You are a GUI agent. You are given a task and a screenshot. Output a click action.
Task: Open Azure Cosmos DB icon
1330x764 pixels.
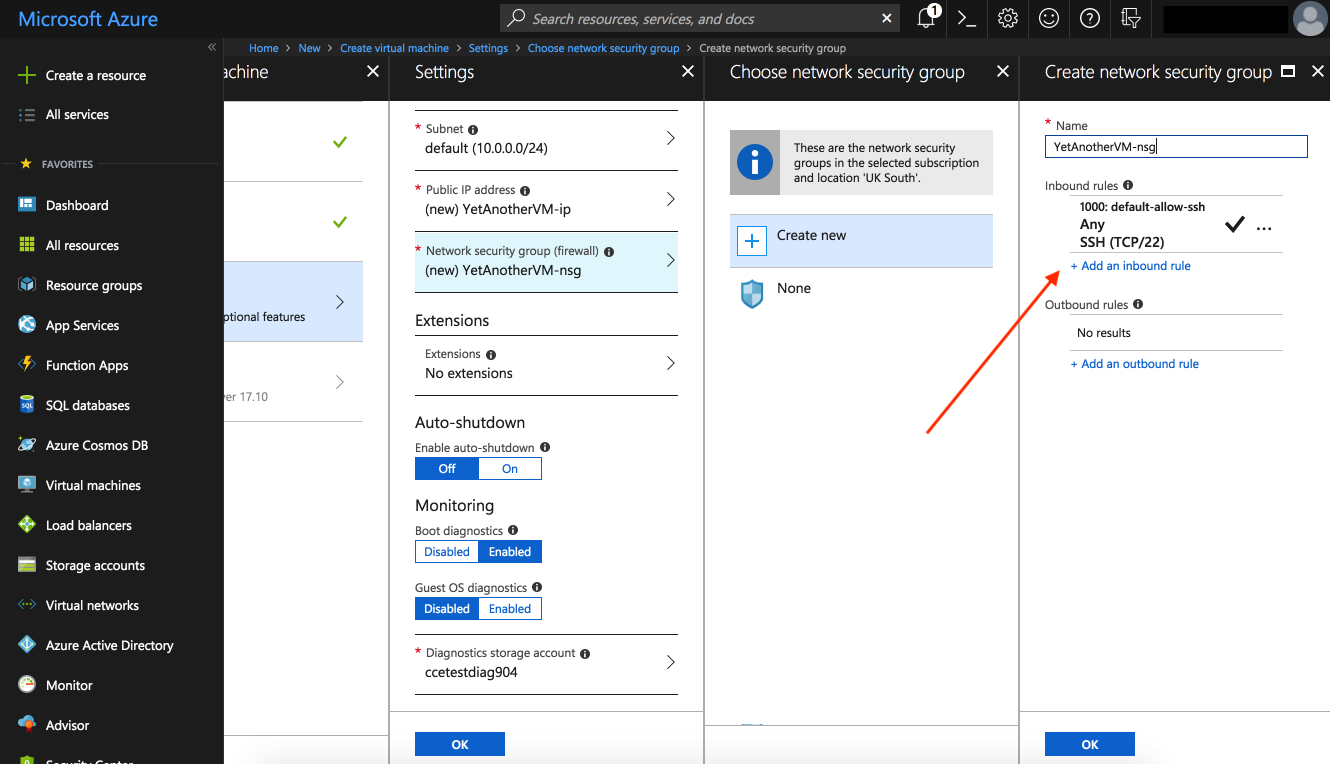(x=27, y=445)
